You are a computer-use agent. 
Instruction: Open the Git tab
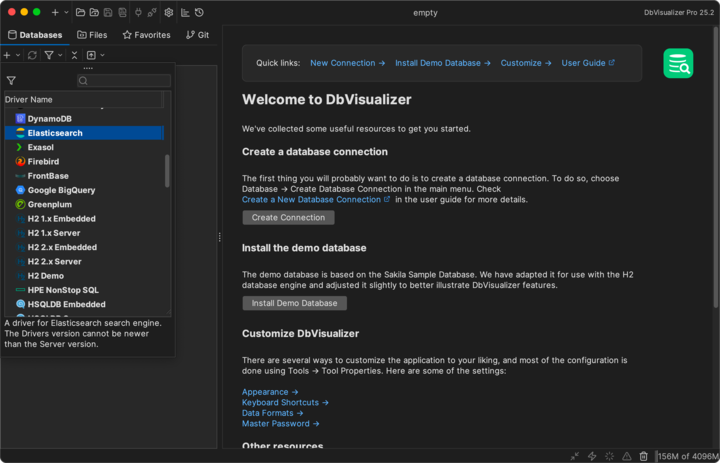tap(197, 34)
